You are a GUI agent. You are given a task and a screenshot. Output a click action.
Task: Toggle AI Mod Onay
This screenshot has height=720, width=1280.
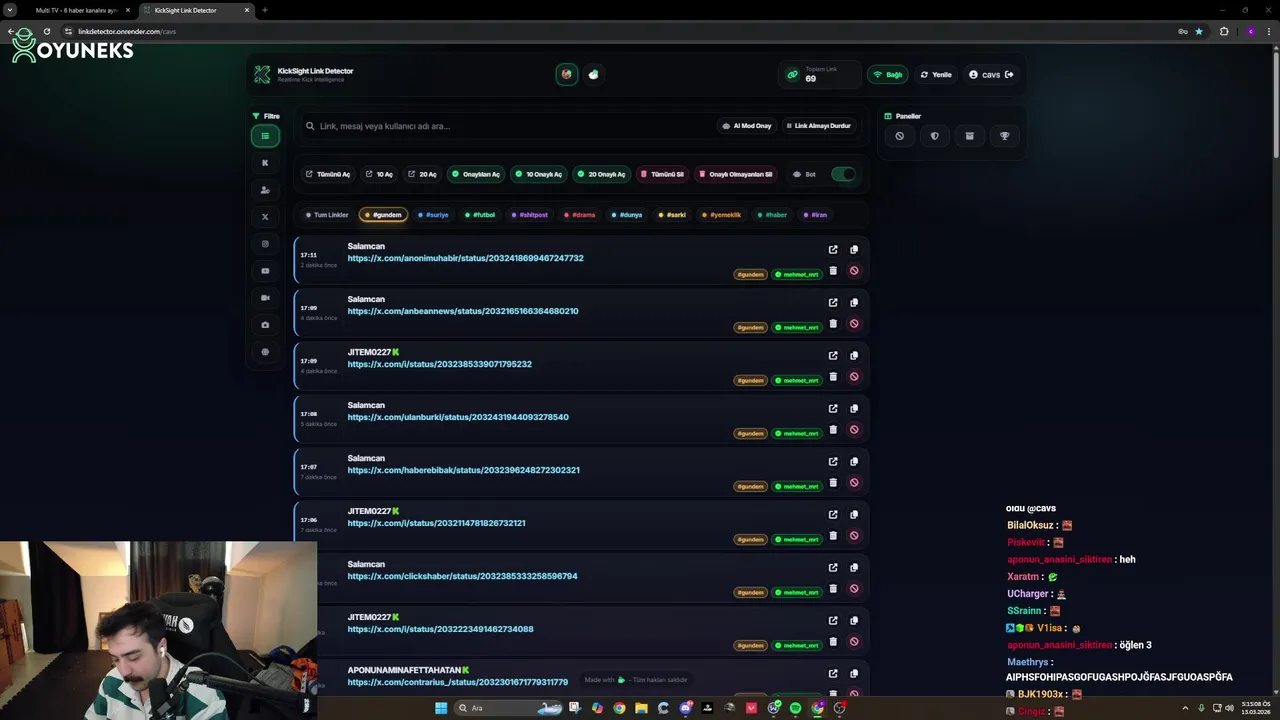coord(747,126)
